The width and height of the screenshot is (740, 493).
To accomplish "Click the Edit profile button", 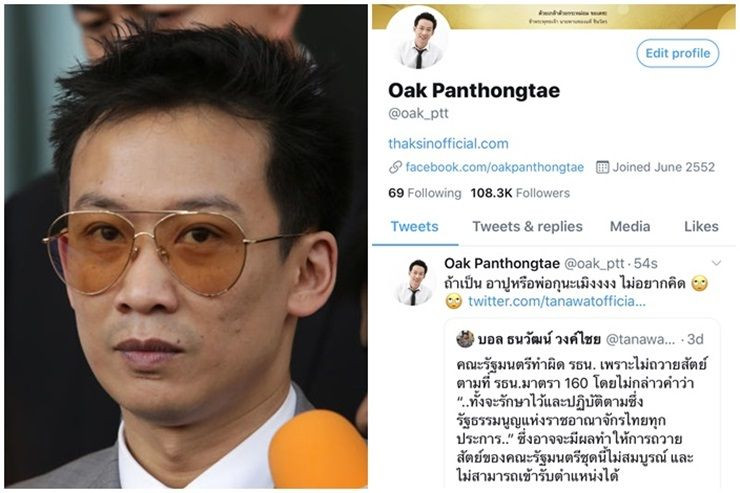I will click(x=678, y=53).
